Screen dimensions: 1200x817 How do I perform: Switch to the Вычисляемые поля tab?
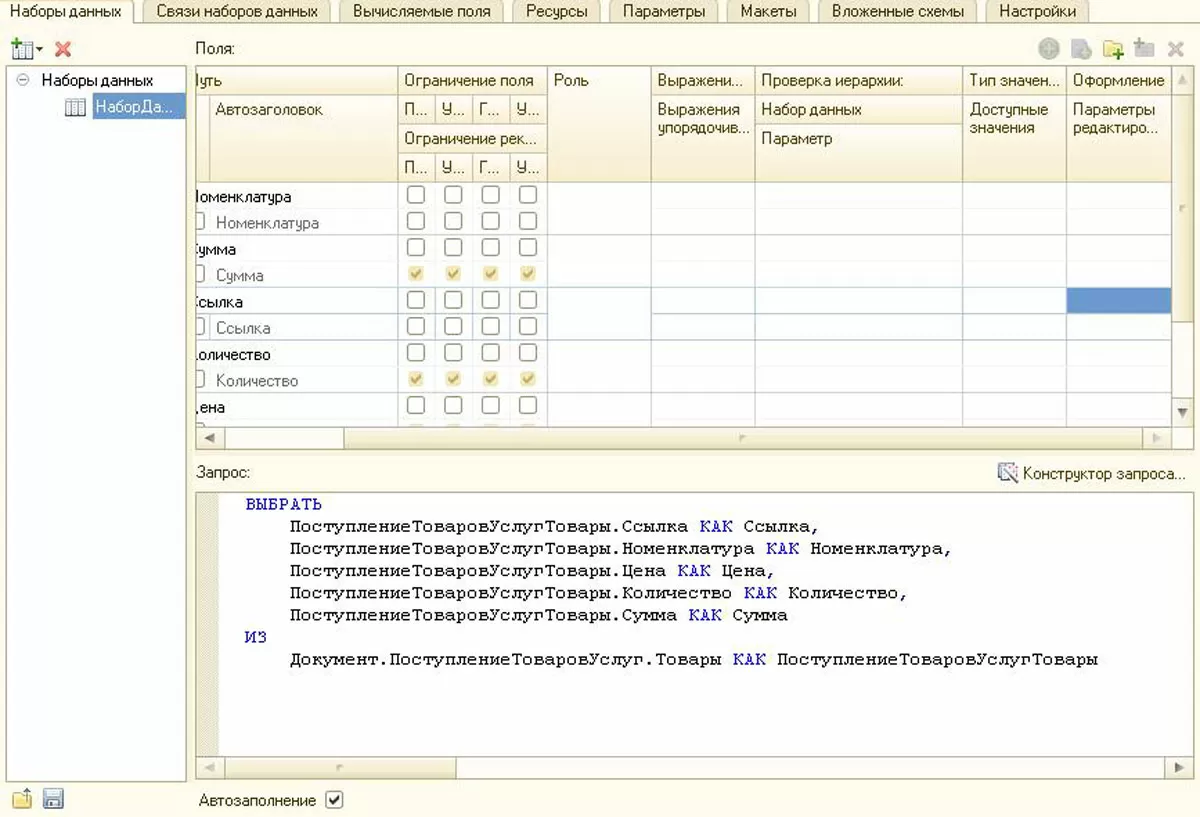coord(421,12)
